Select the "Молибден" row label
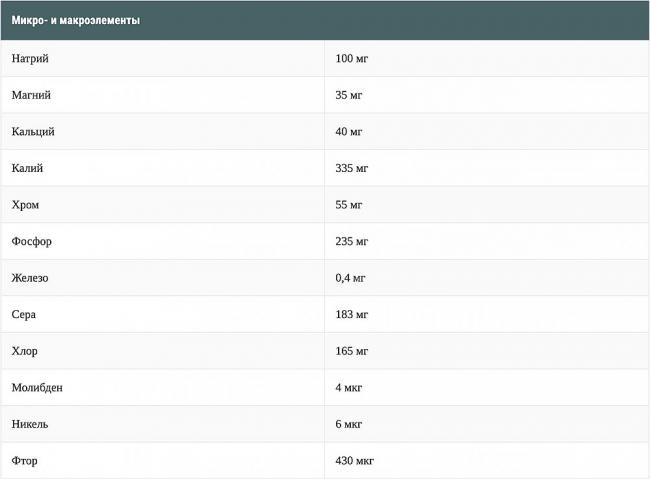The width and height of the screenshot is (650, 479). [x=37, y=387]
